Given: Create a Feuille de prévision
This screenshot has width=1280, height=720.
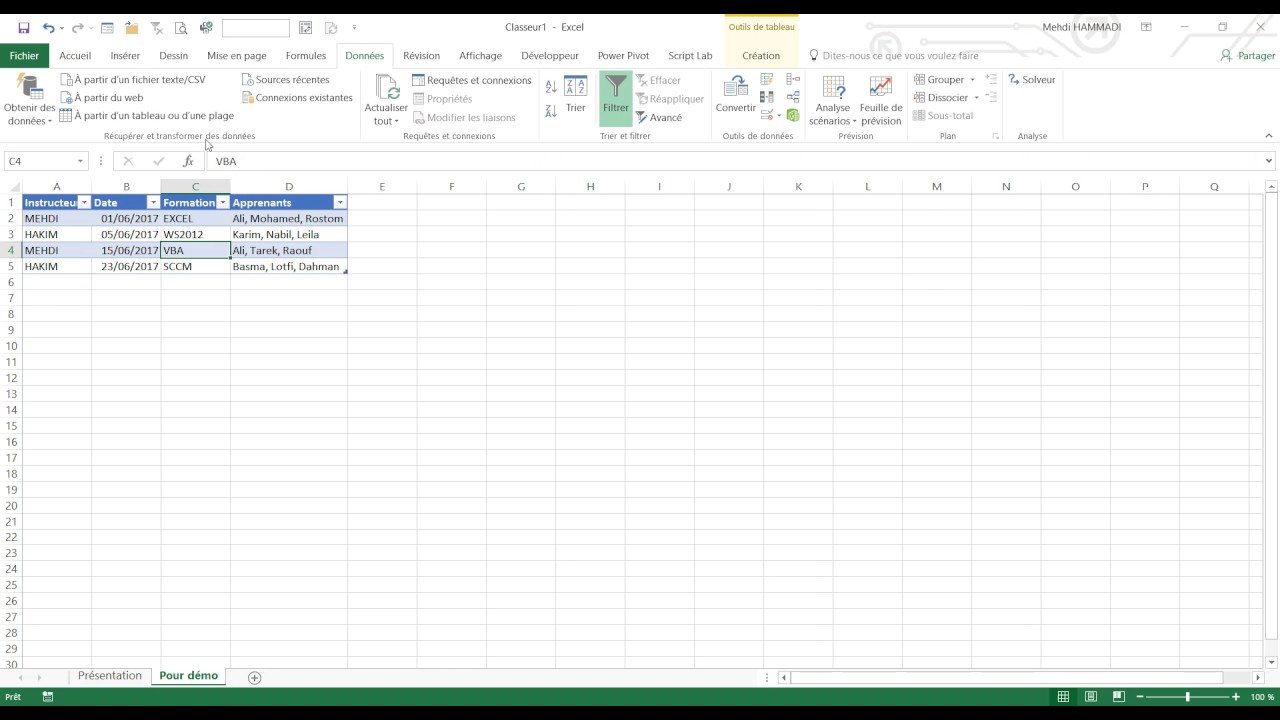Looking at the screenshot, I should click(881, 101).
